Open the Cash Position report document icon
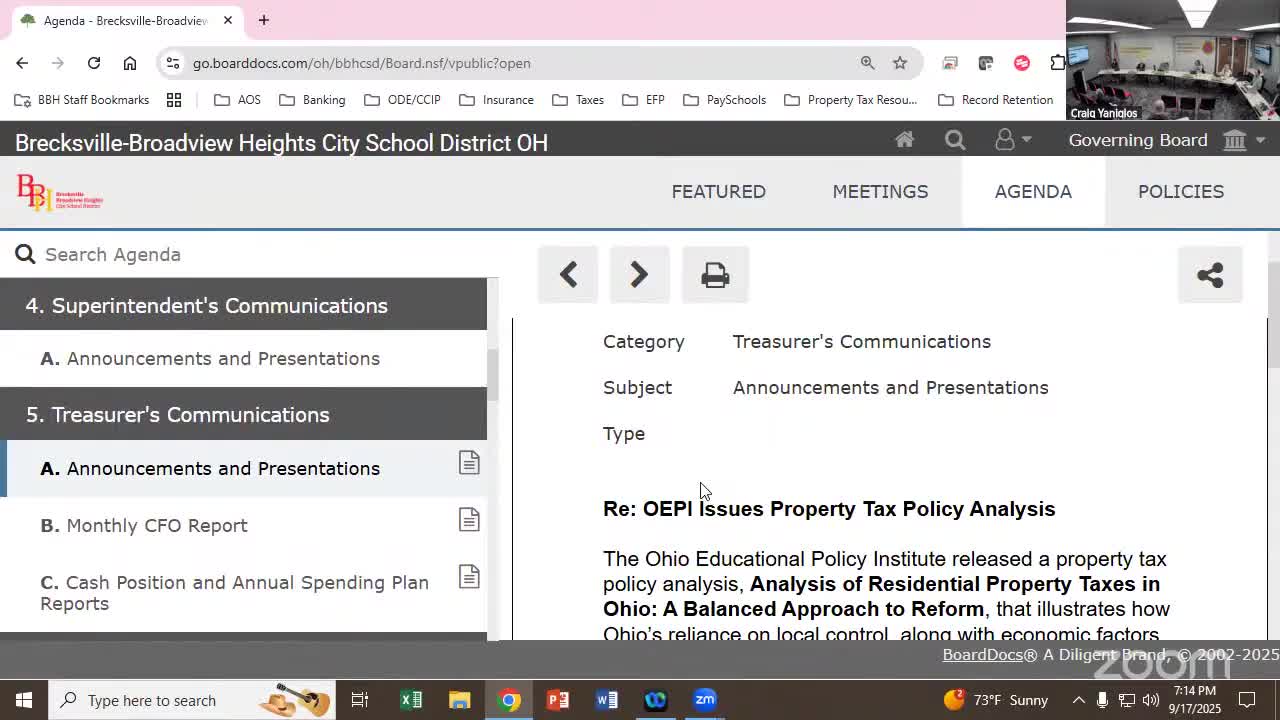The image size is (1280, 720). [469, 576]
